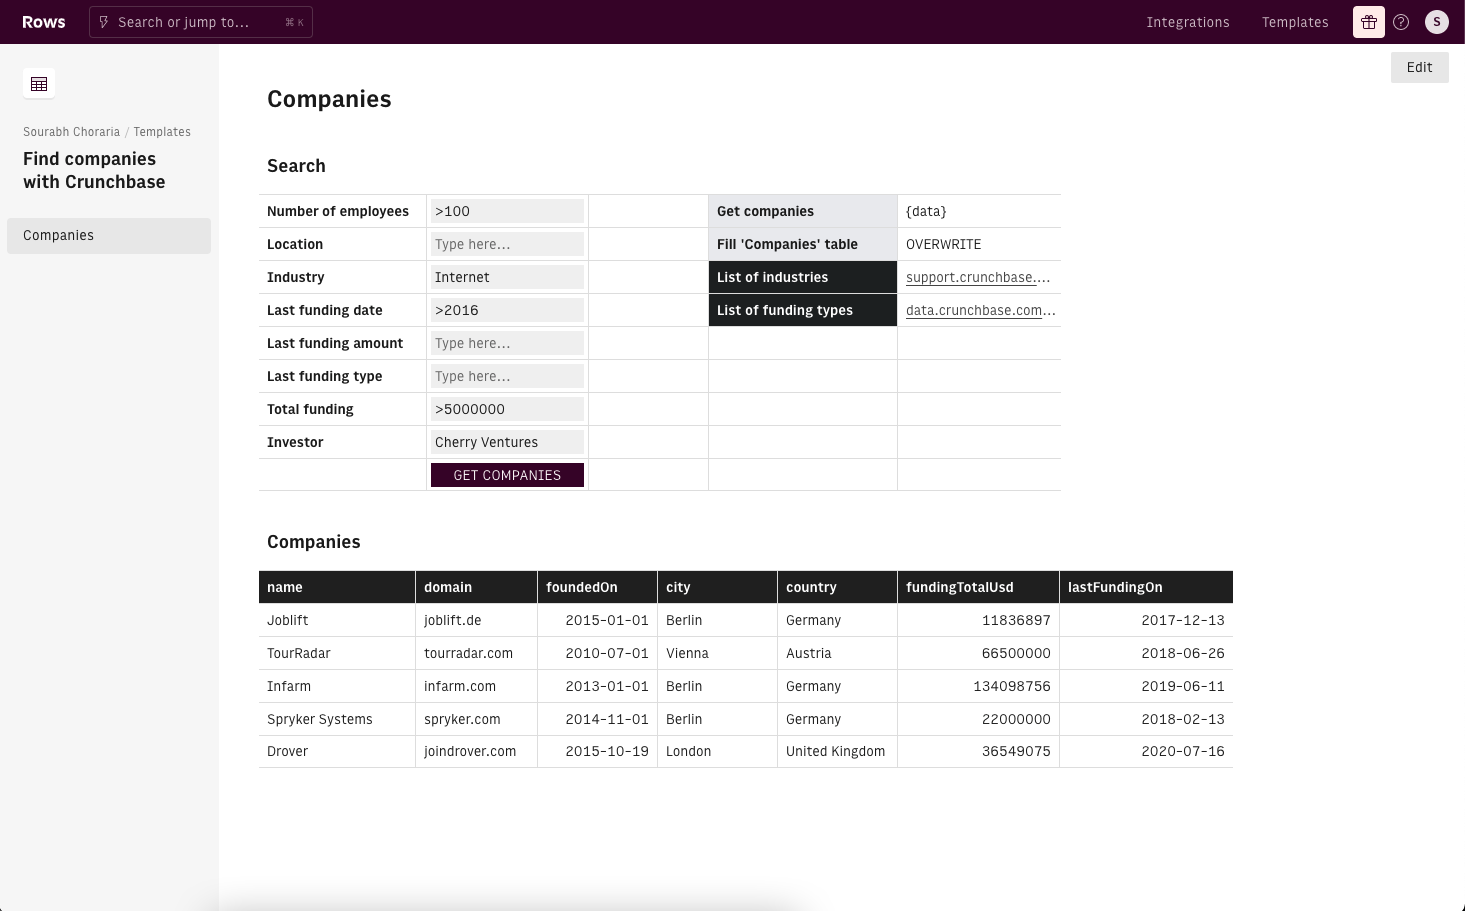Select the List of funding types label
Screen dimensions: 1465x911
(803, 310)
